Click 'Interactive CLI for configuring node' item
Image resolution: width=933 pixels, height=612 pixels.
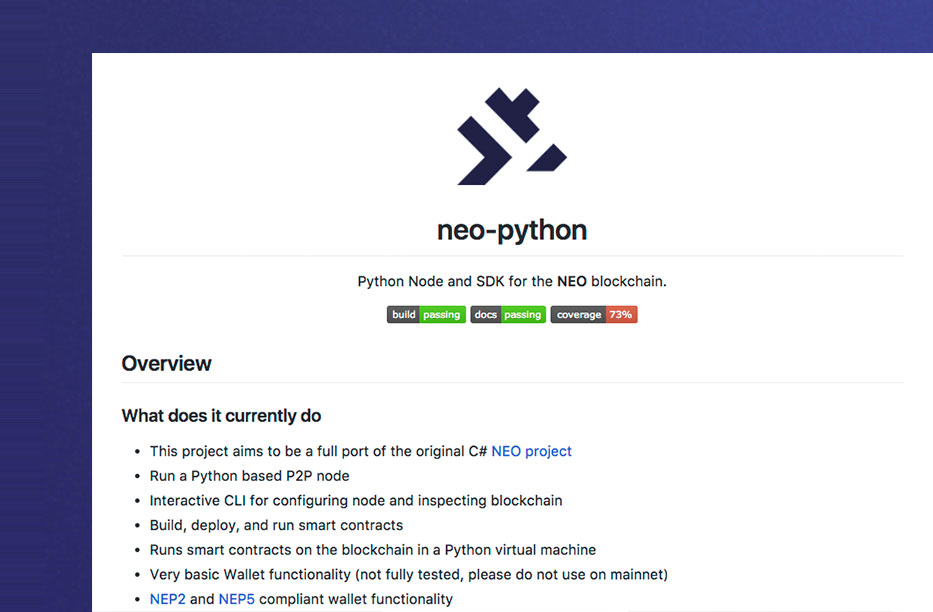coord(356,501)
